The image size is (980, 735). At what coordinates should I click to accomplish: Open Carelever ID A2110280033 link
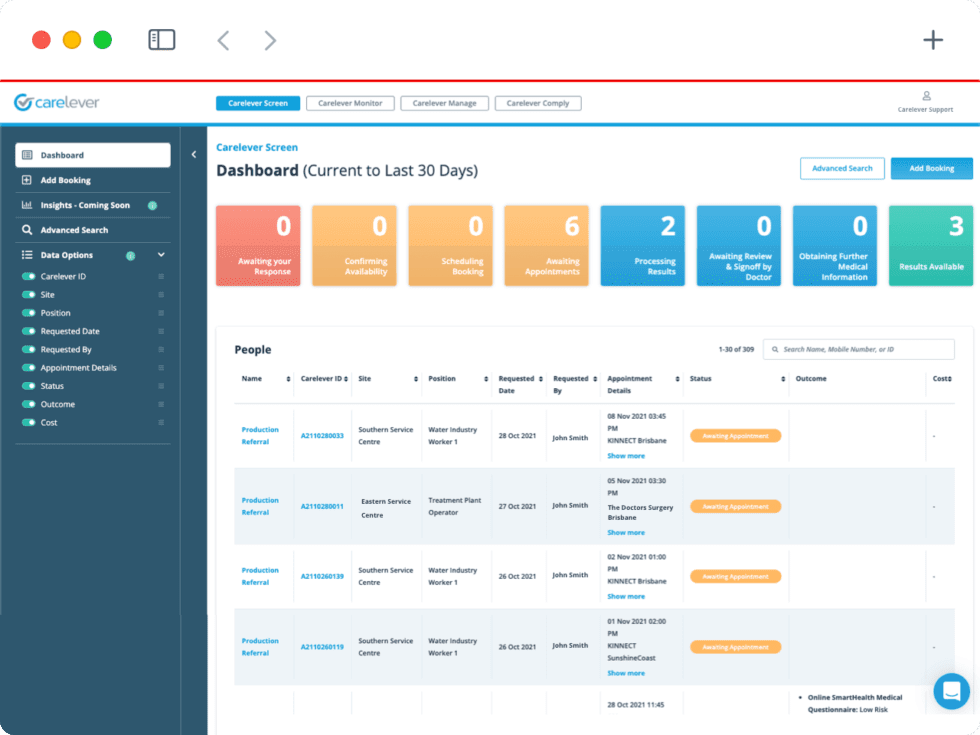[x=322, y=436]
